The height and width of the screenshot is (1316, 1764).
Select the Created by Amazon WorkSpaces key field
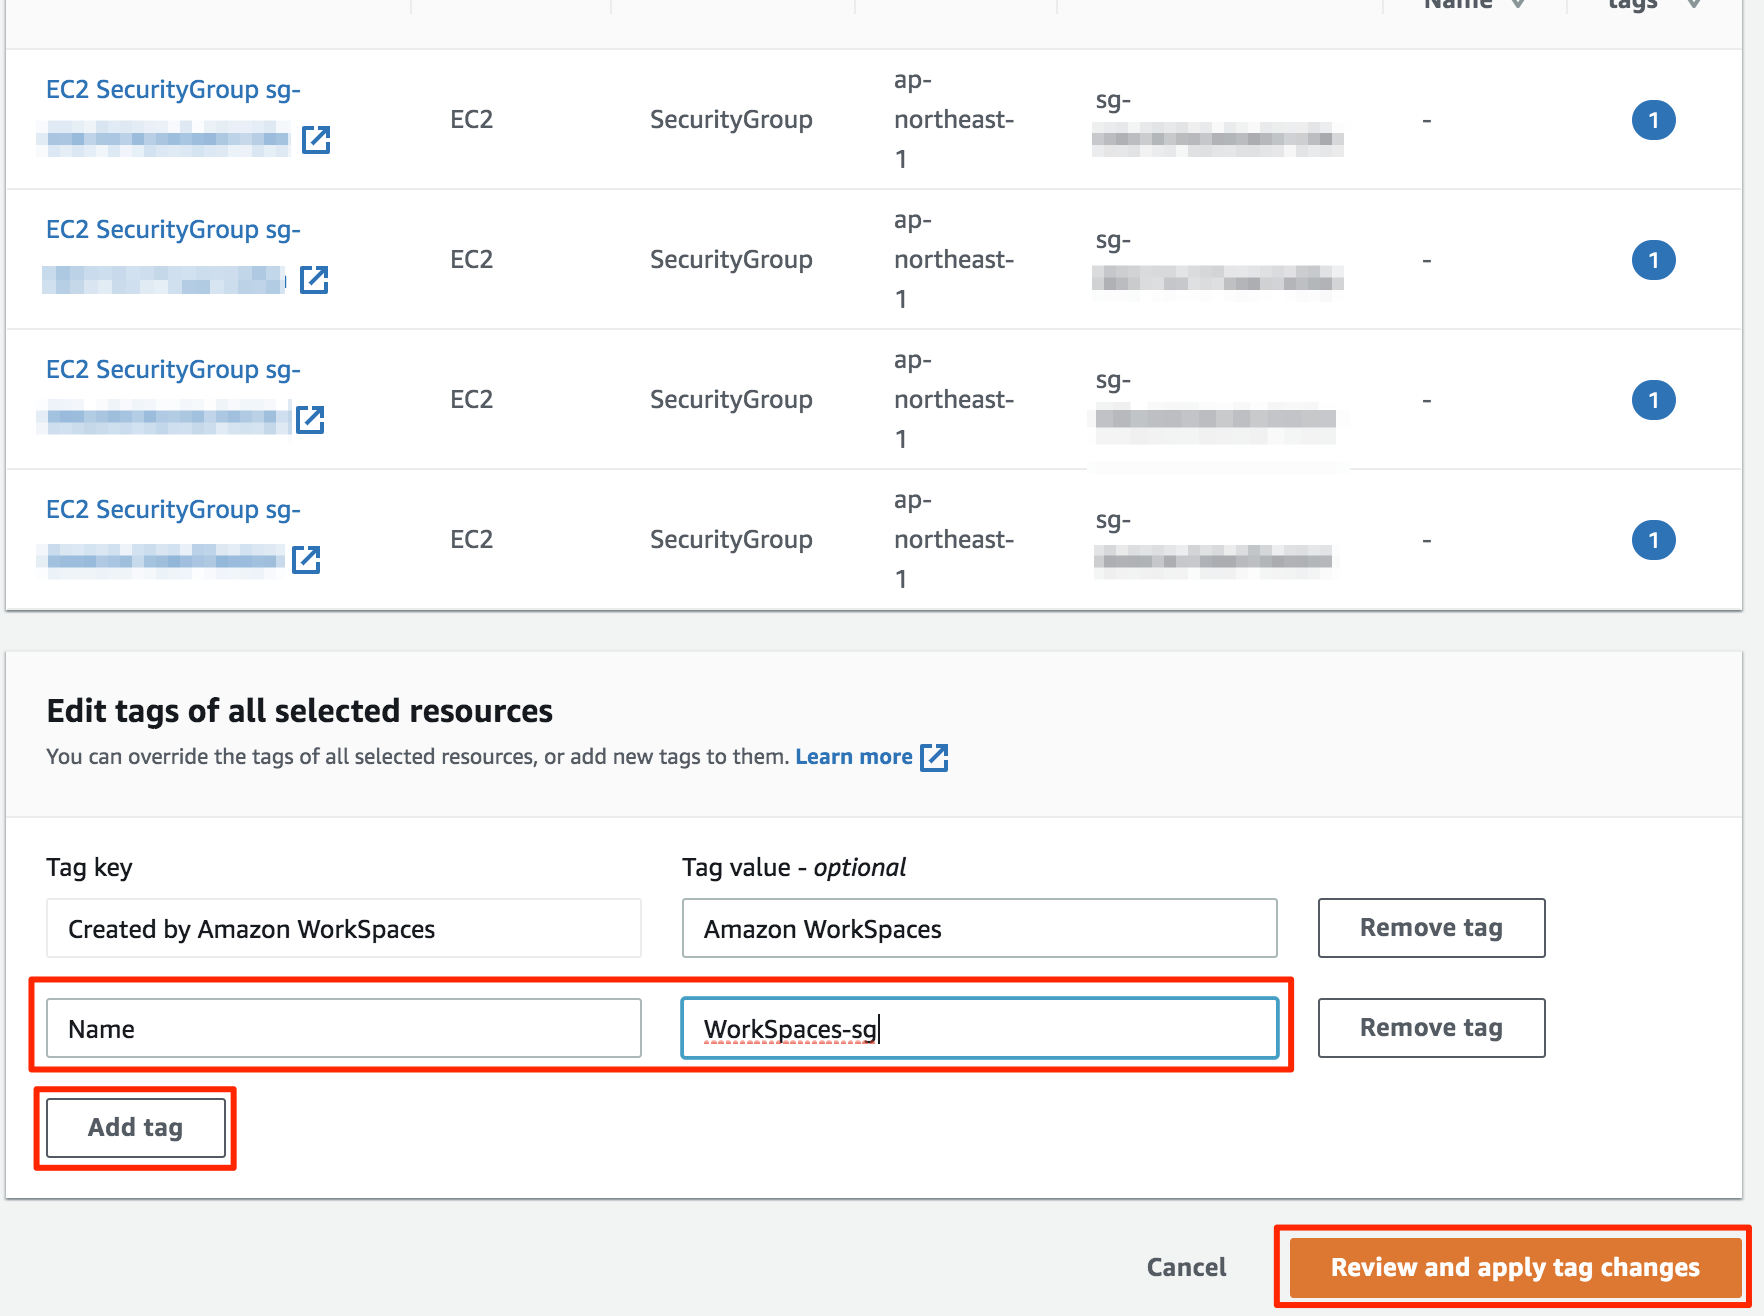(x=344, y=928)
